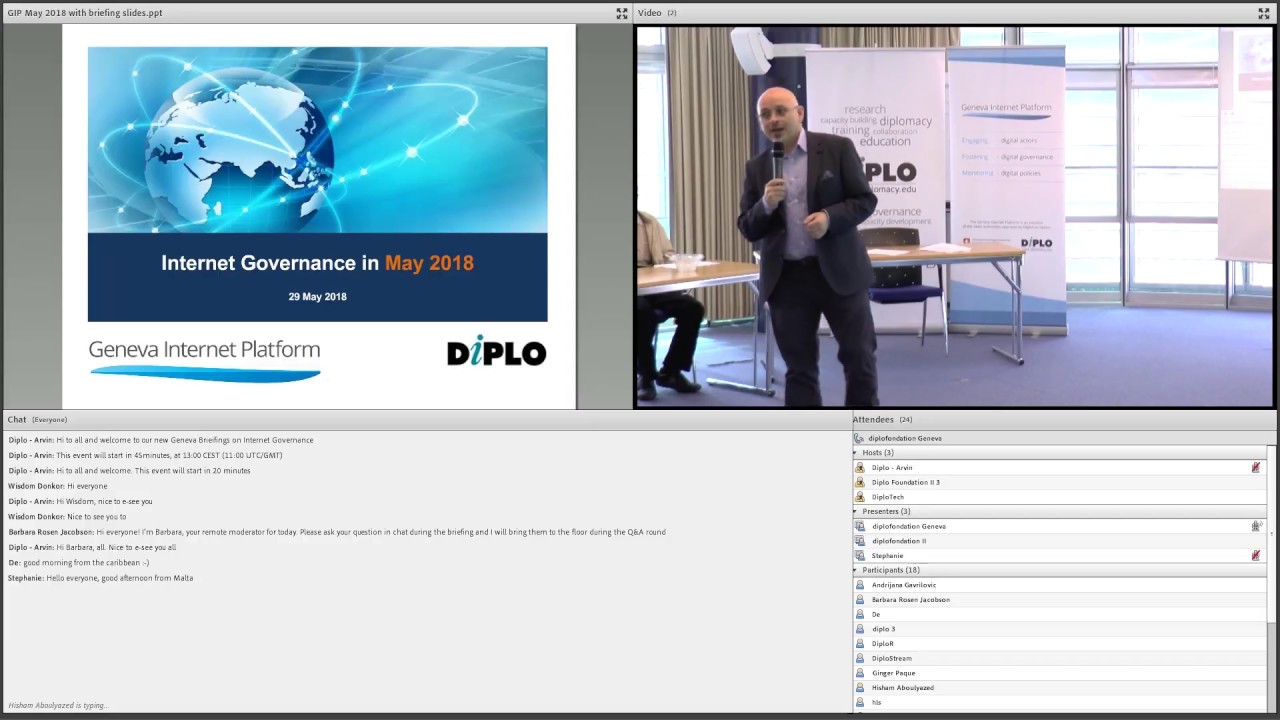1280x720 pixels.
Task: Click presenter icon beside diplofondation Geneva in Presenters
Action: tap(859, 526)
